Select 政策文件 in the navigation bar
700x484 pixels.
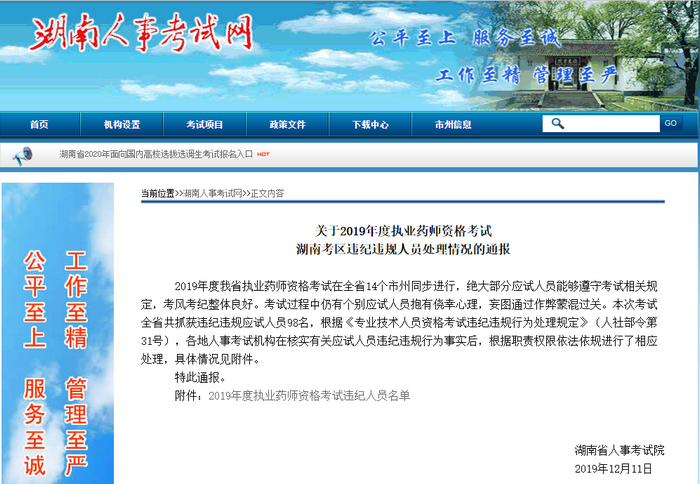coord(288,125)
